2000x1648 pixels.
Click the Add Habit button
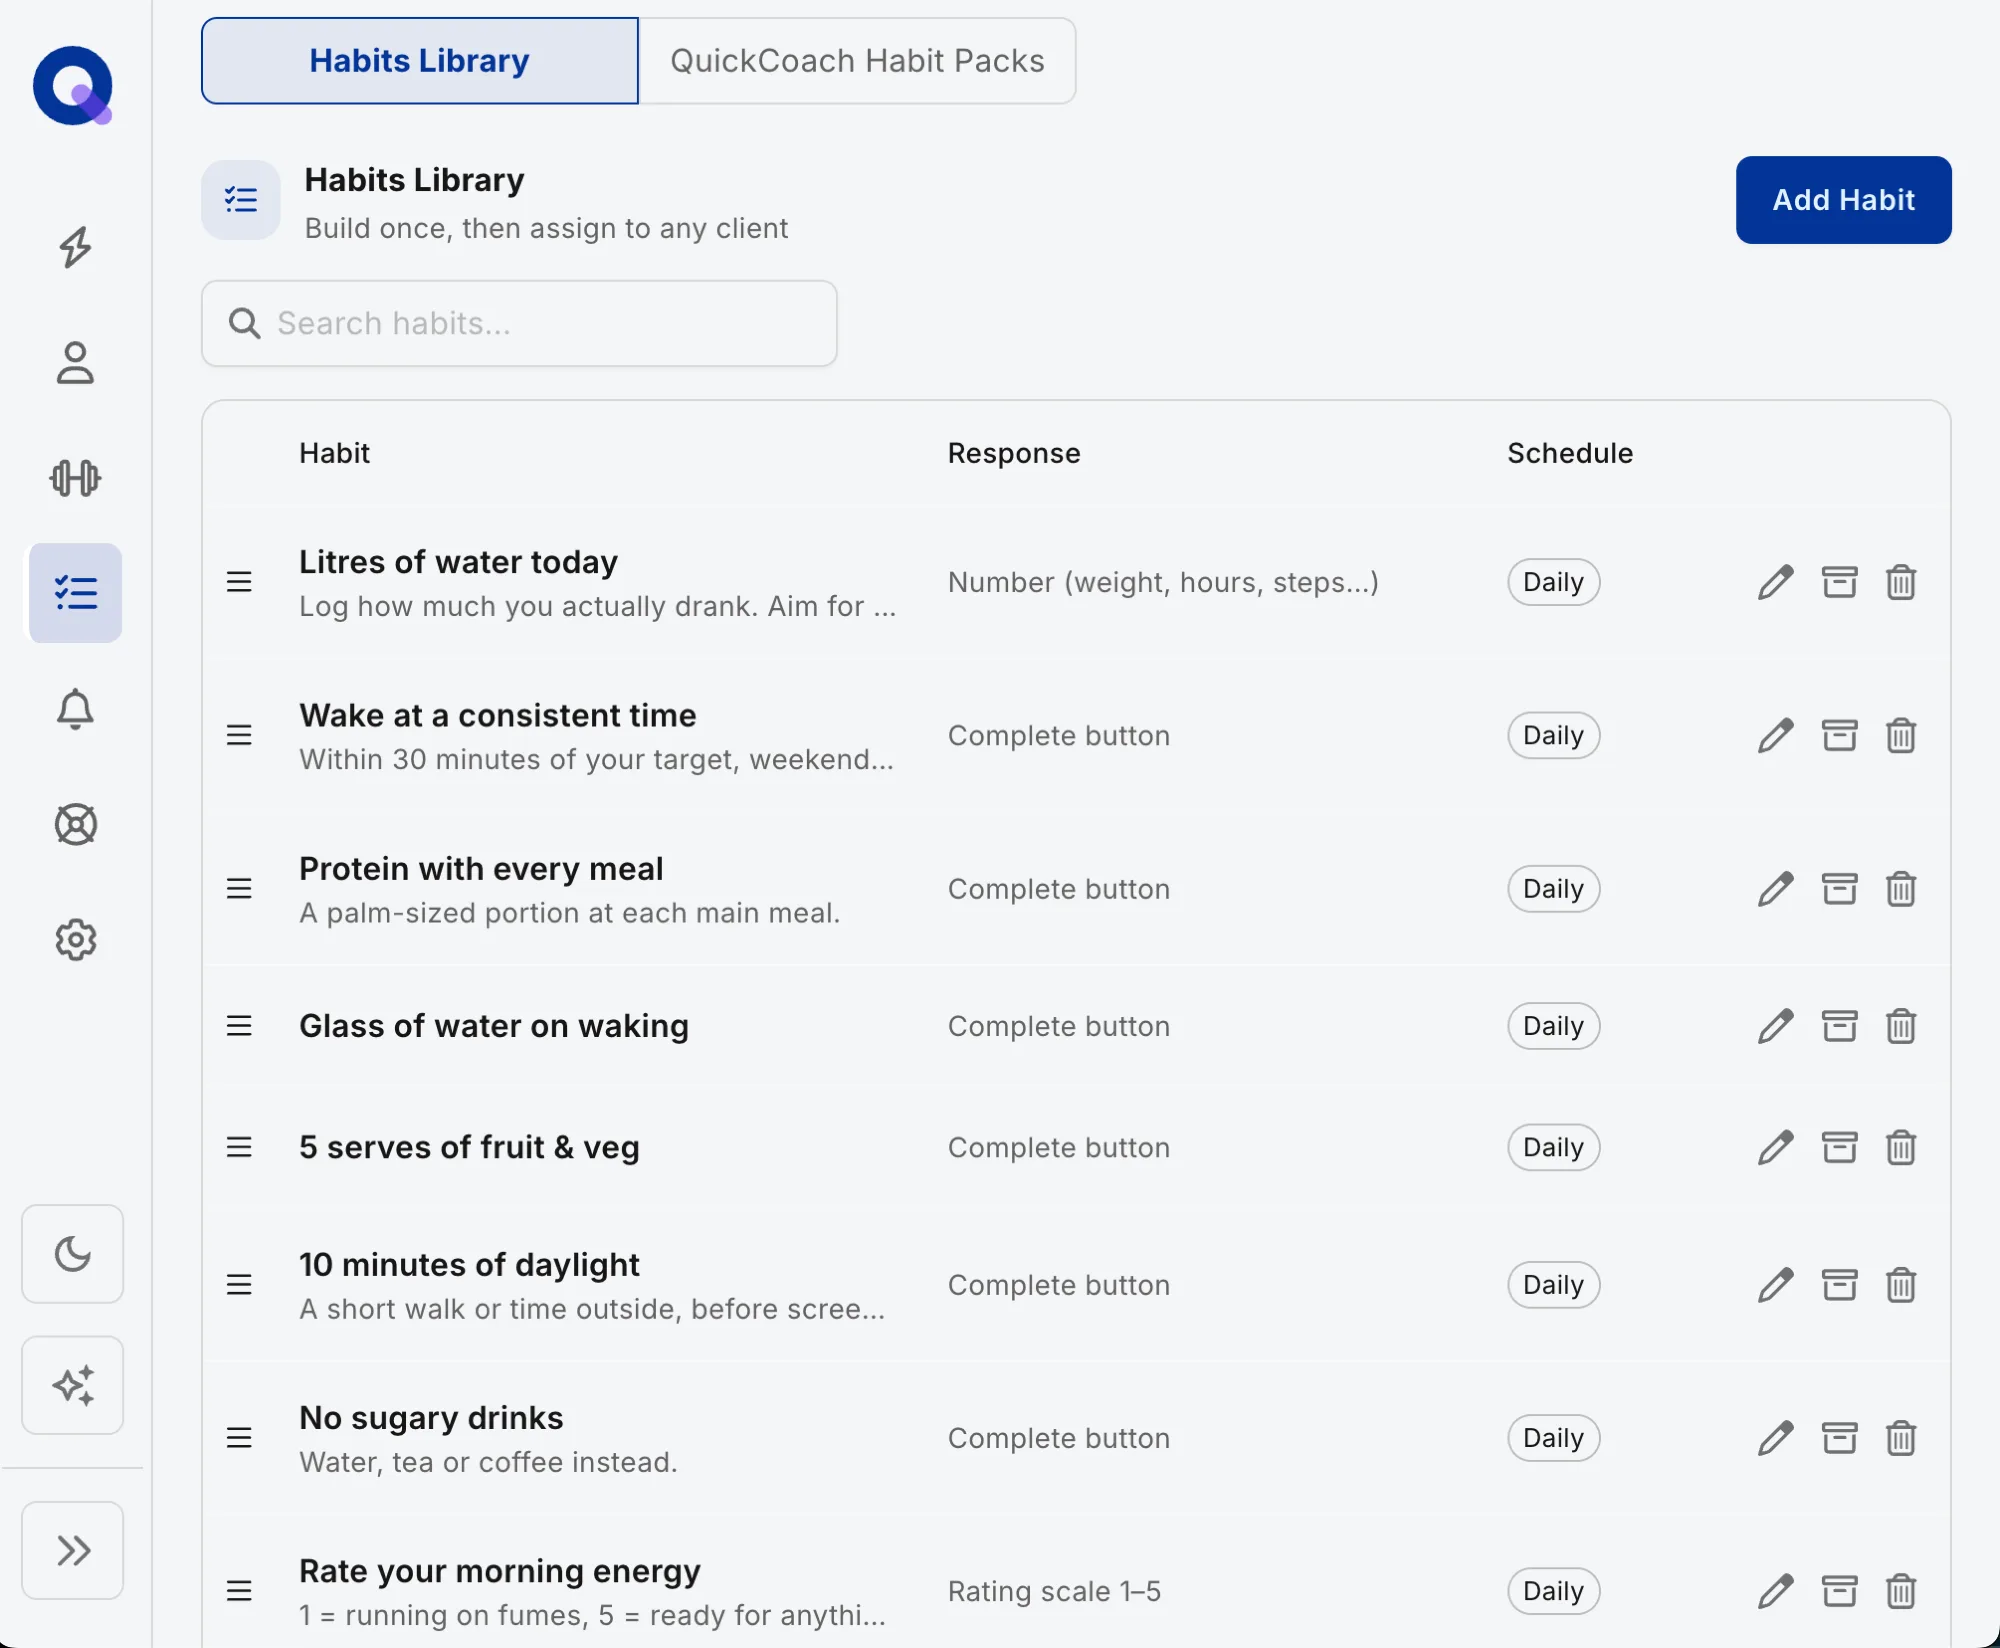[1843, 200]
